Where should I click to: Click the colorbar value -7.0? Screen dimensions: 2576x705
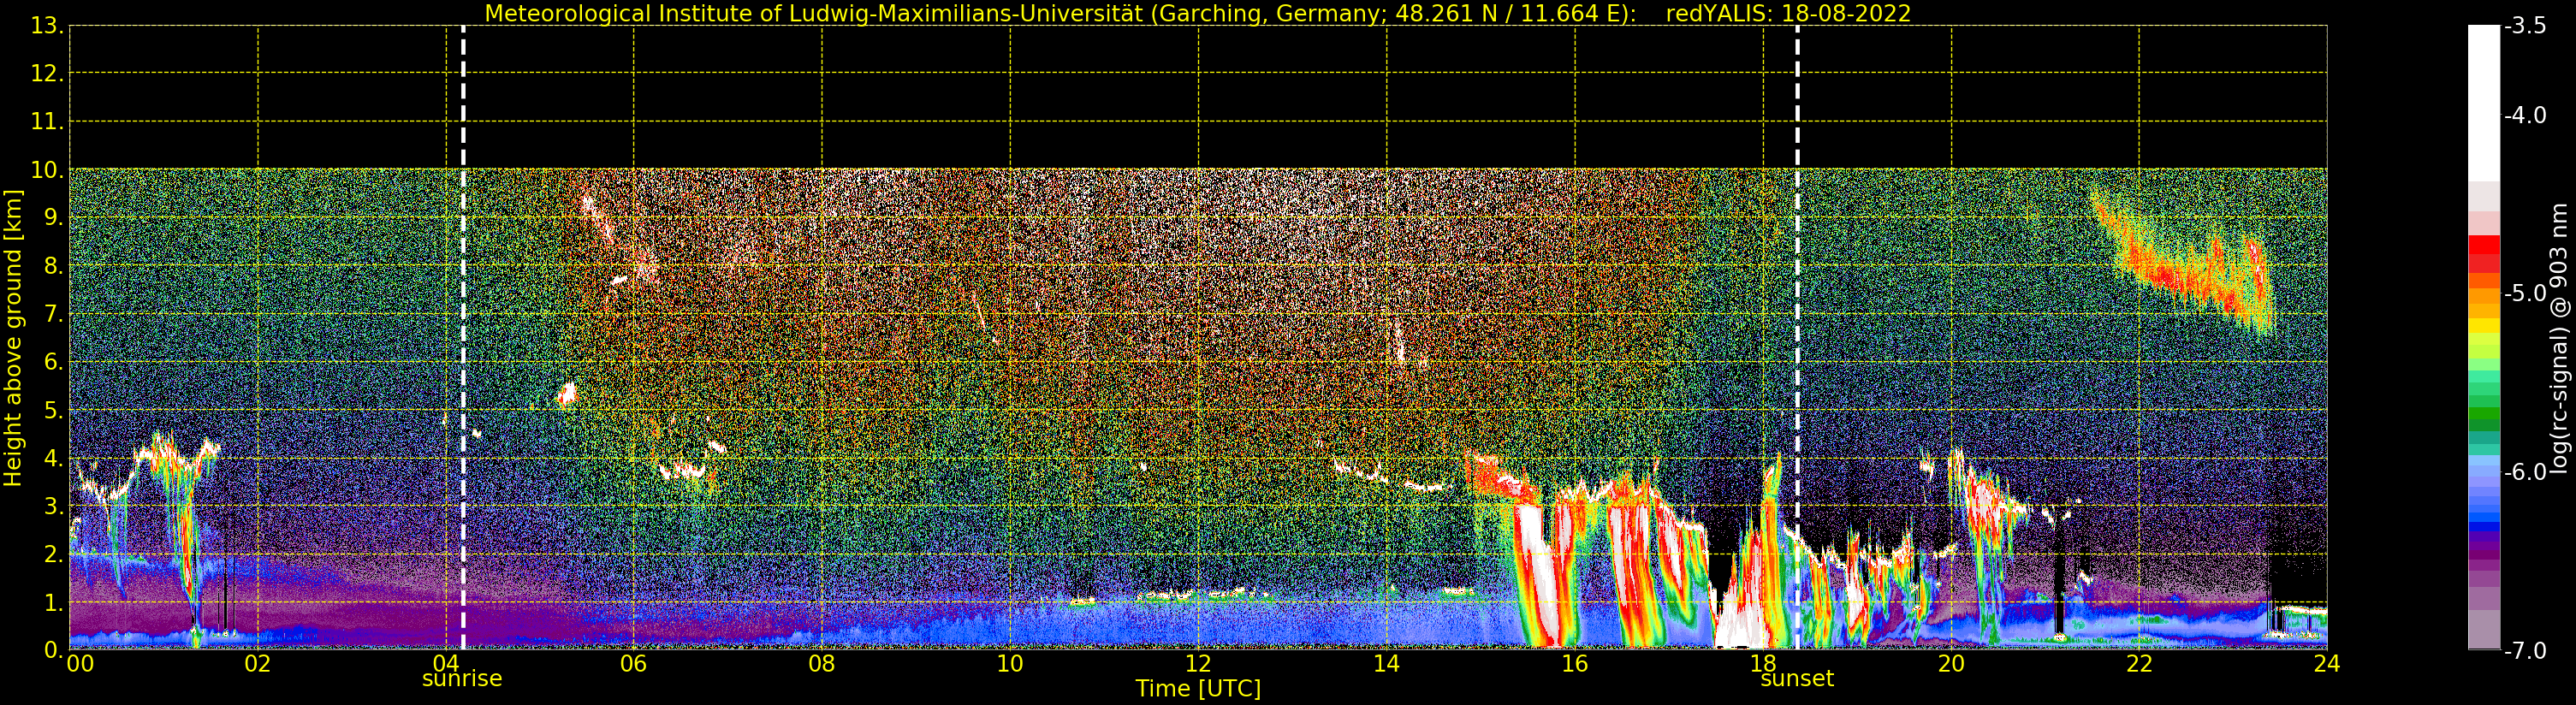pyautogui.click(x=2525, y=651)
